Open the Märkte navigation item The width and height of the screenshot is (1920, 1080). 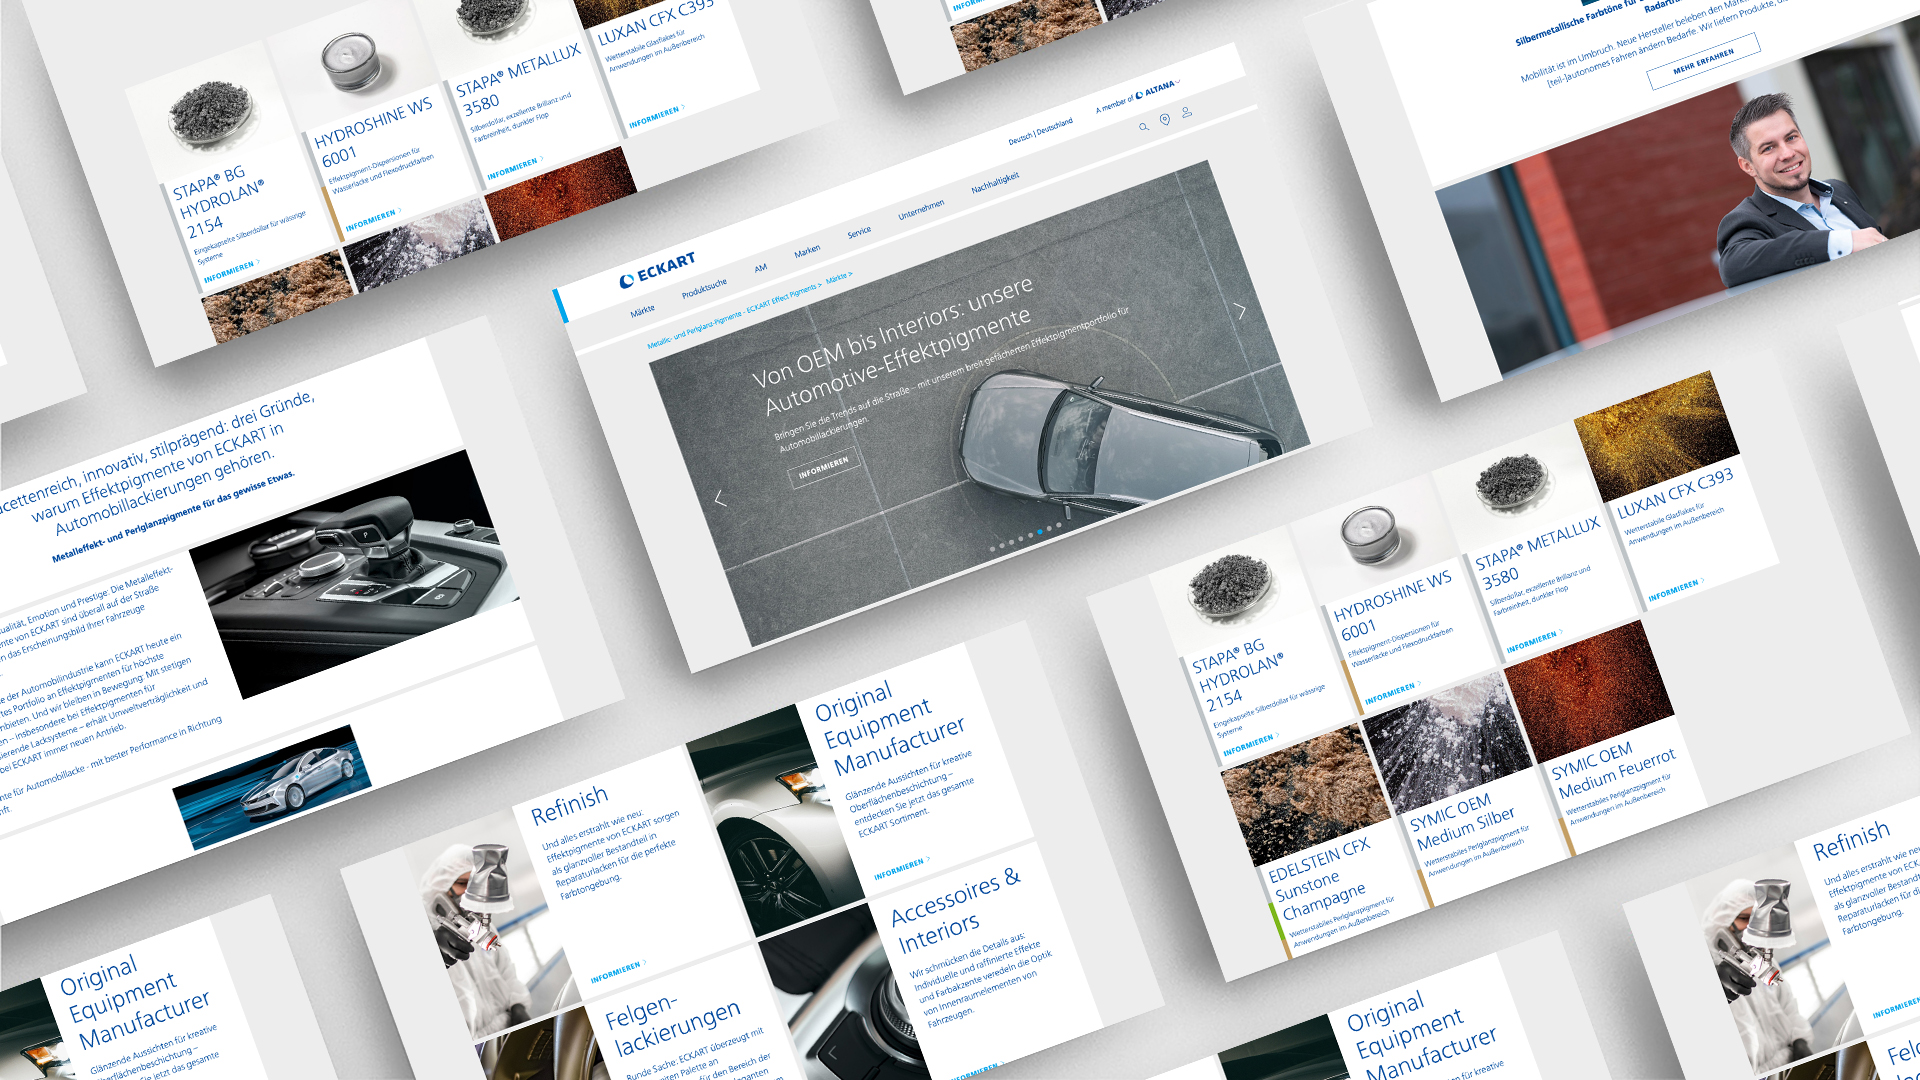[x=643, y=311]
